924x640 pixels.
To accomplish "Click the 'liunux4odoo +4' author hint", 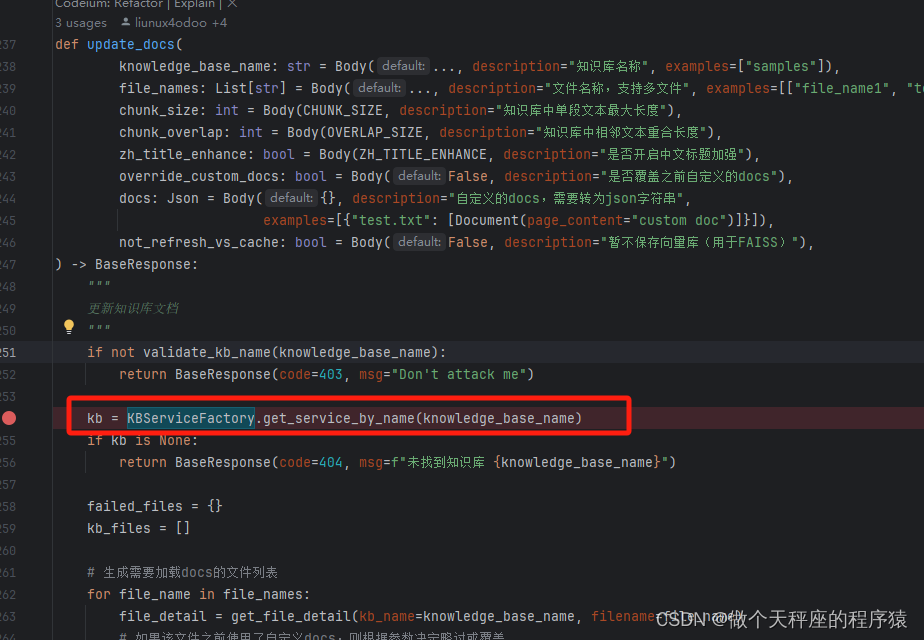I will (x=181, y=23).
